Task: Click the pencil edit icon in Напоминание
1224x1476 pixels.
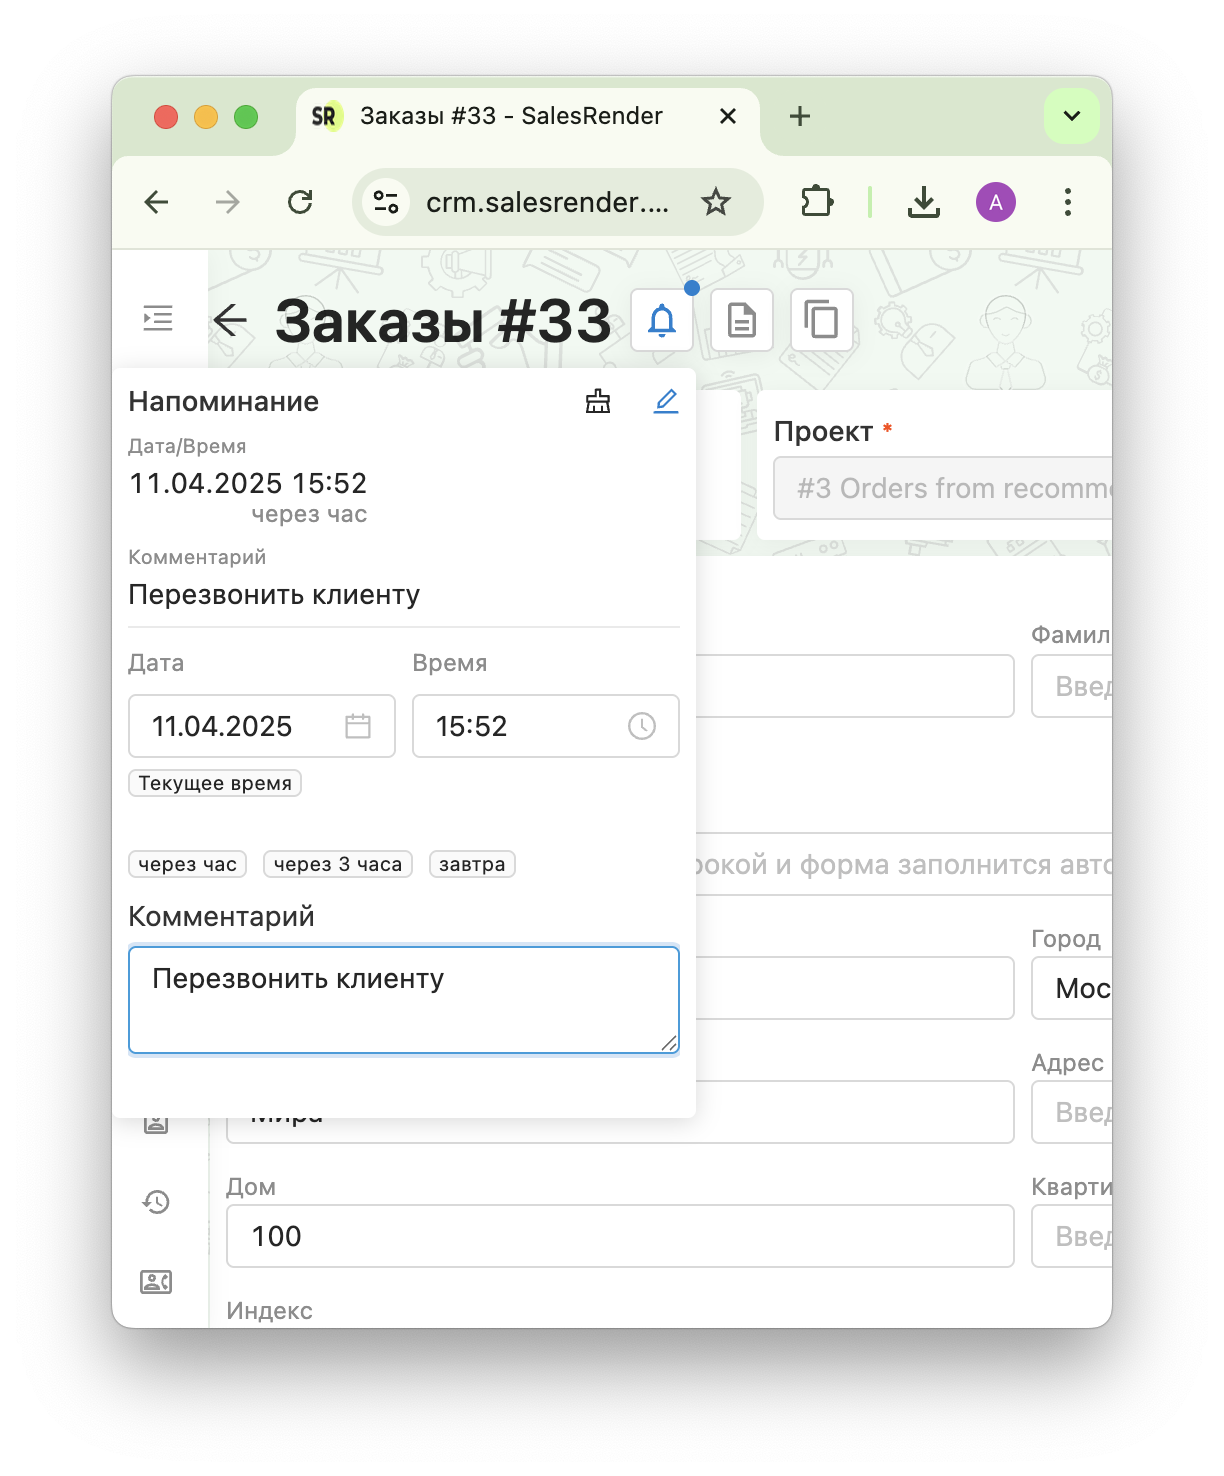Action: click(666, 401)
